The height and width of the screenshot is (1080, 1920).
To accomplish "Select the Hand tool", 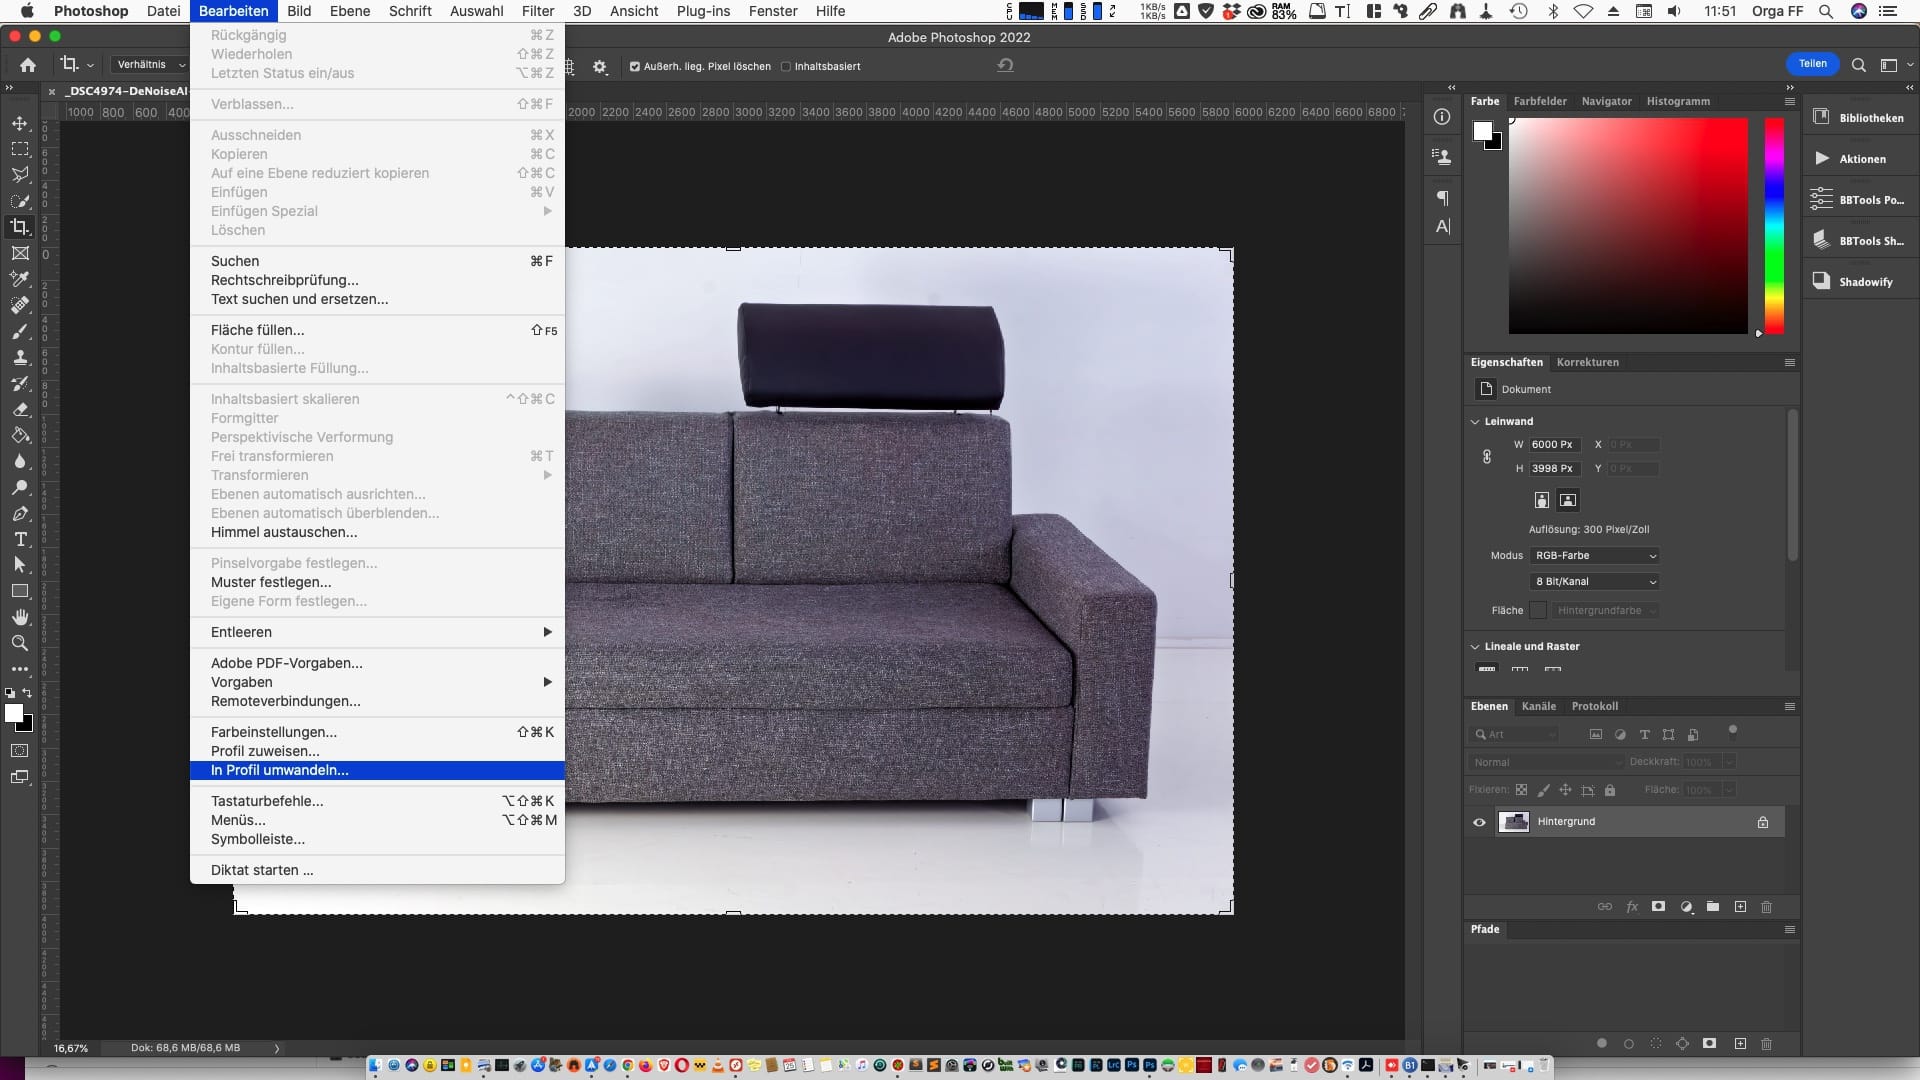I will point(20,617).
